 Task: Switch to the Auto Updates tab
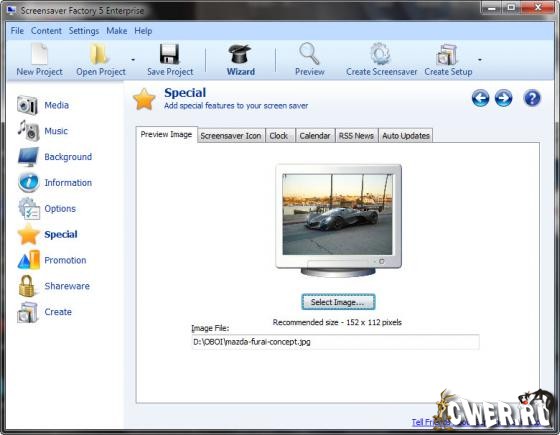(406, 136)
